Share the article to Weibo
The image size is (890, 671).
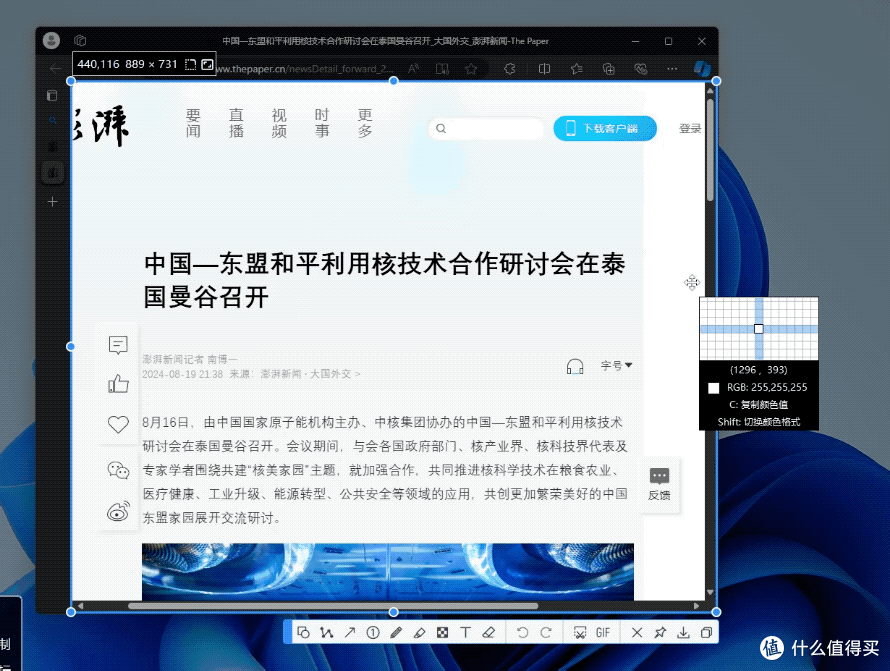click(118, 511)
